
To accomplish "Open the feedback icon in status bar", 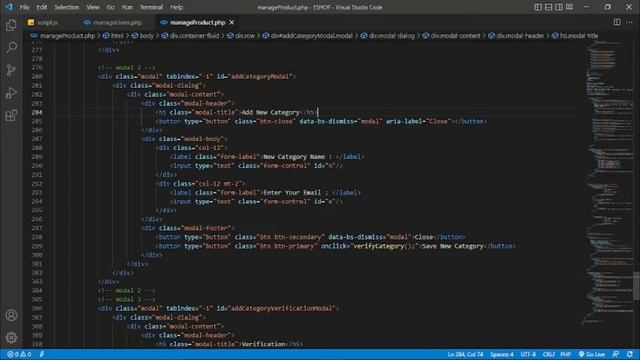I will 616,354.
